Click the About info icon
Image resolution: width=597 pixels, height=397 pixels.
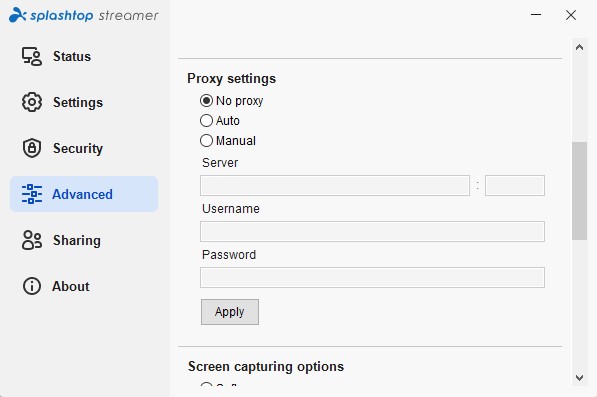point(32,286)
